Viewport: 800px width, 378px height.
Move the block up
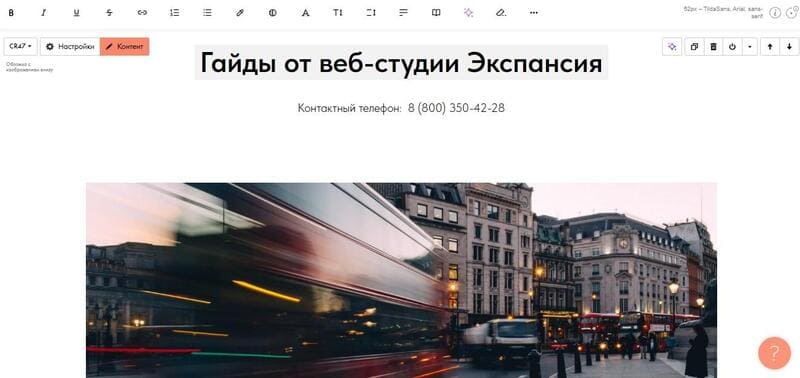coord(770,47)
